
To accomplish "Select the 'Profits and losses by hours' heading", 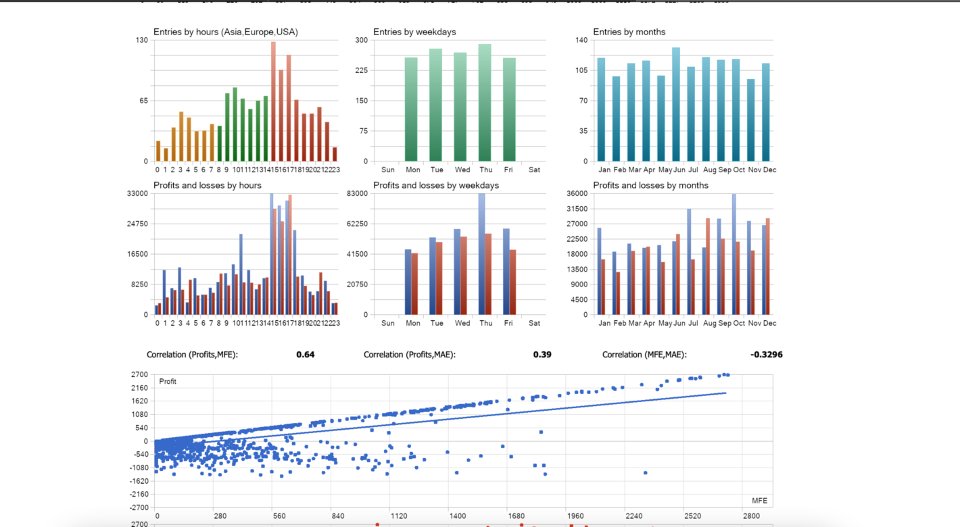I will click(207, 185).
